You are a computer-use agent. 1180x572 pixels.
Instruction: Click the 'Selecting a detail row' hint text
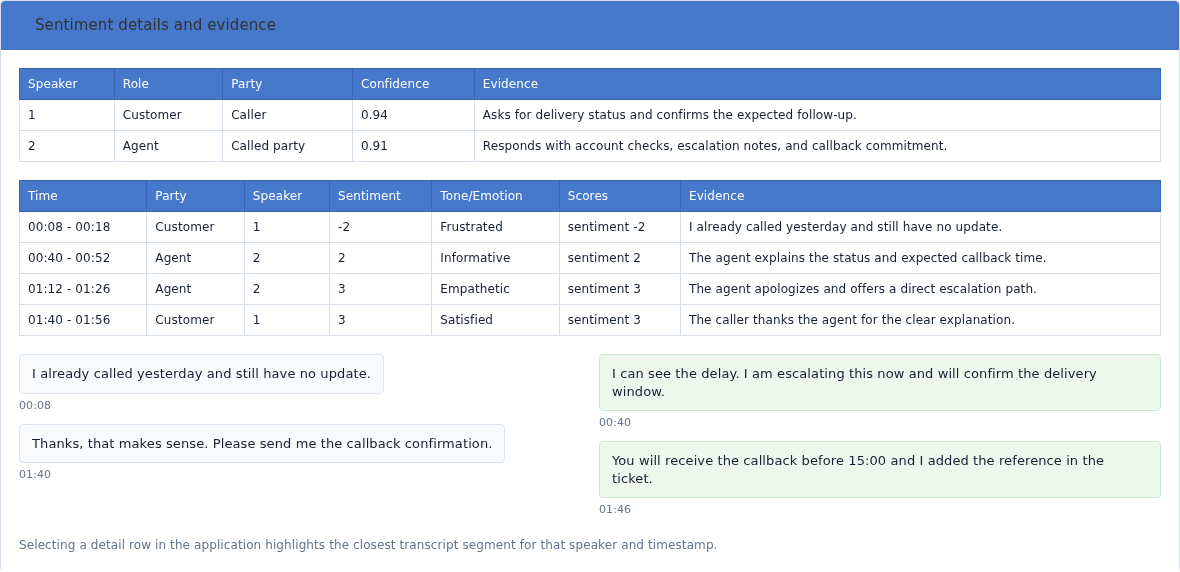pos(368,545)
